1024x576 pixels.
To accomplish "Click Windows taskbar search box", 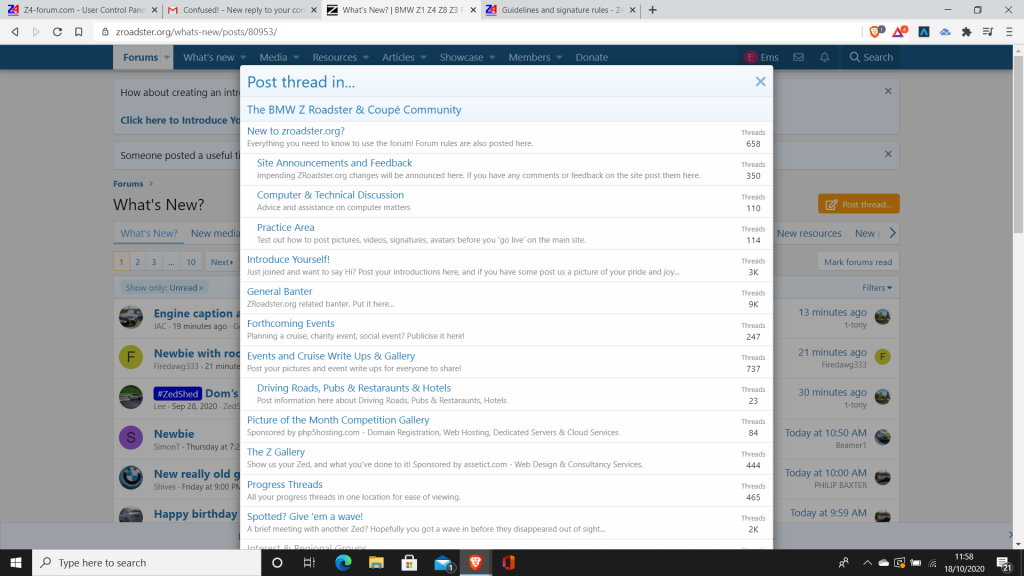I will pos(147,562).
